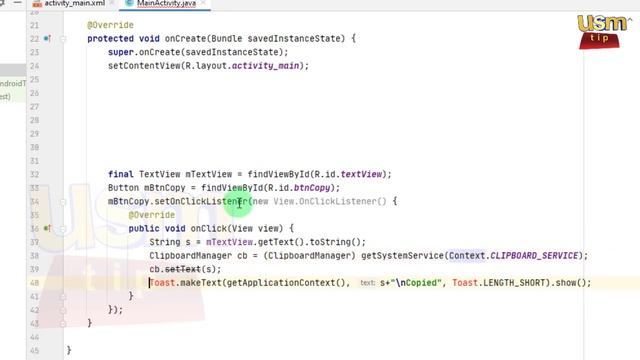Click 'mTextView' declaration on line 32
The width and height of the screenshot is (640, 360).
click(x=209, y=174)
